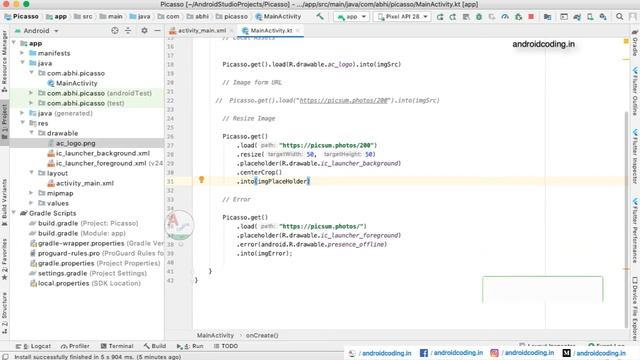This screenshot has height=360, width=640.
Task: Toggle the 1: Project side panel
Action: pyautogui.click(x=4, y=121)
